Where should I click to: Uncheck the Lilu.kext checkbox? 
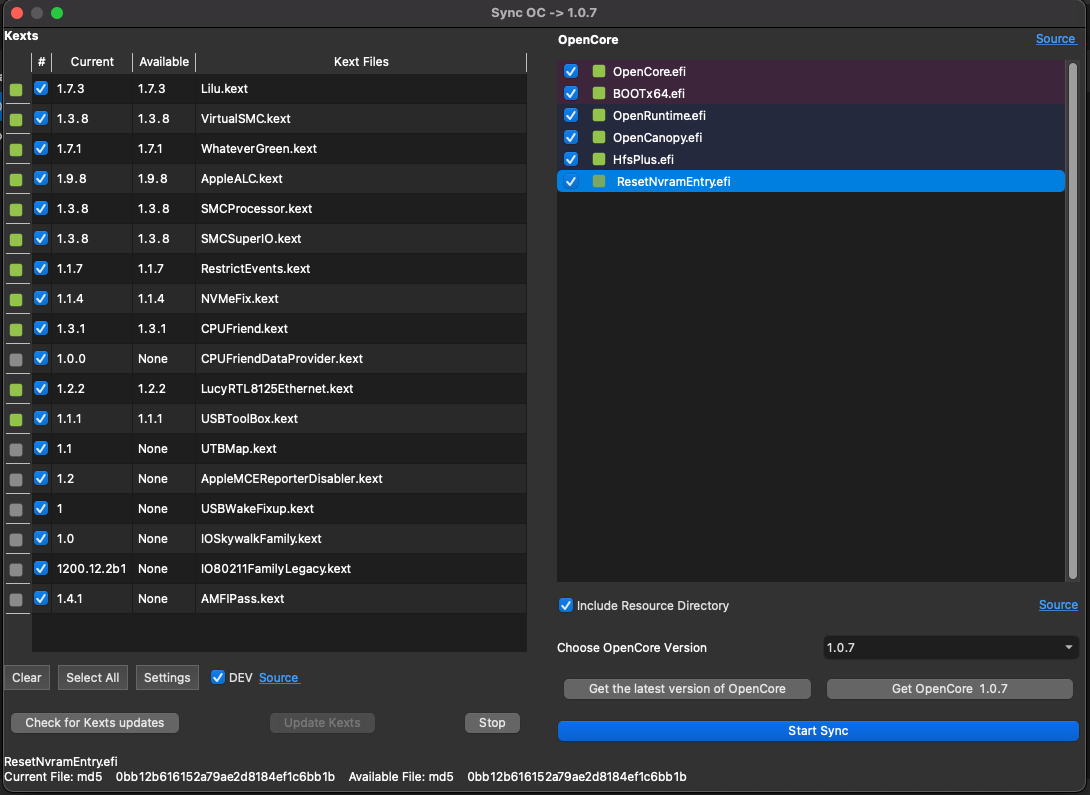pos(41,88)
